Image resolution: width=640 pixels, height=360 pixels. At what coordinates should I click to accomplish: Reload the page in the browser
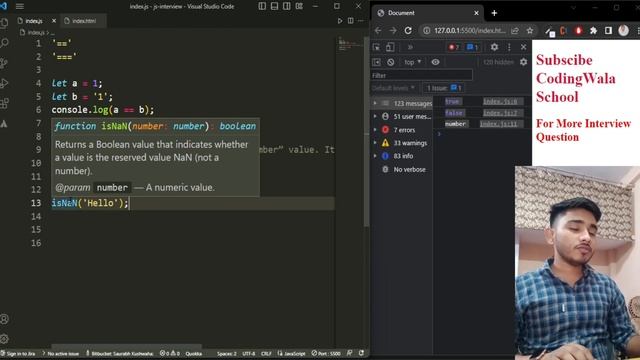click(x=408, y=30)
